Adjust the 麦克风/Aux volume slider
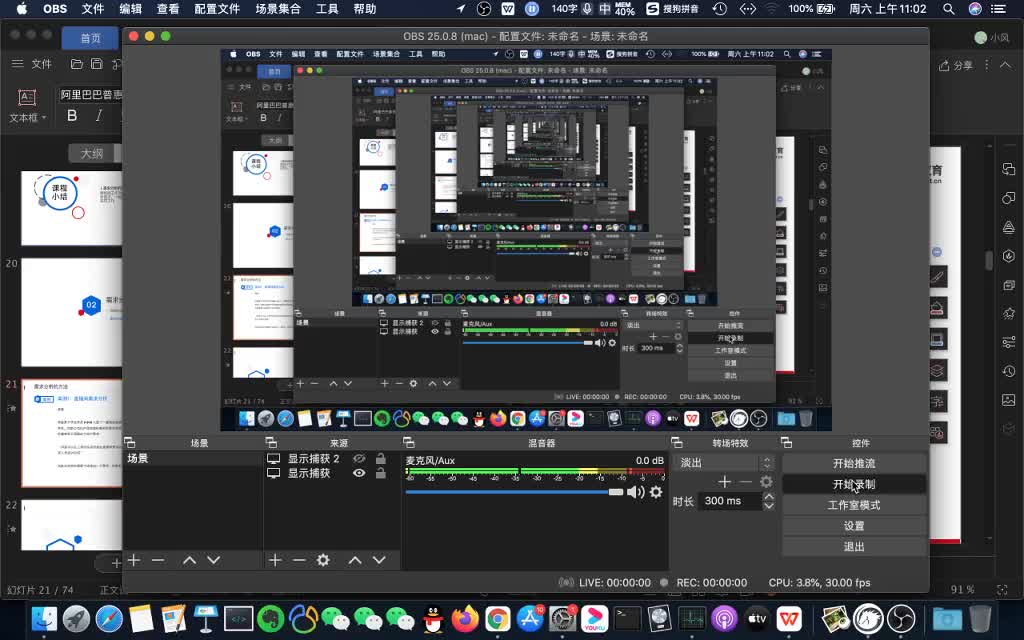This screenshot has height=640, width=1024. pos(515,492)
